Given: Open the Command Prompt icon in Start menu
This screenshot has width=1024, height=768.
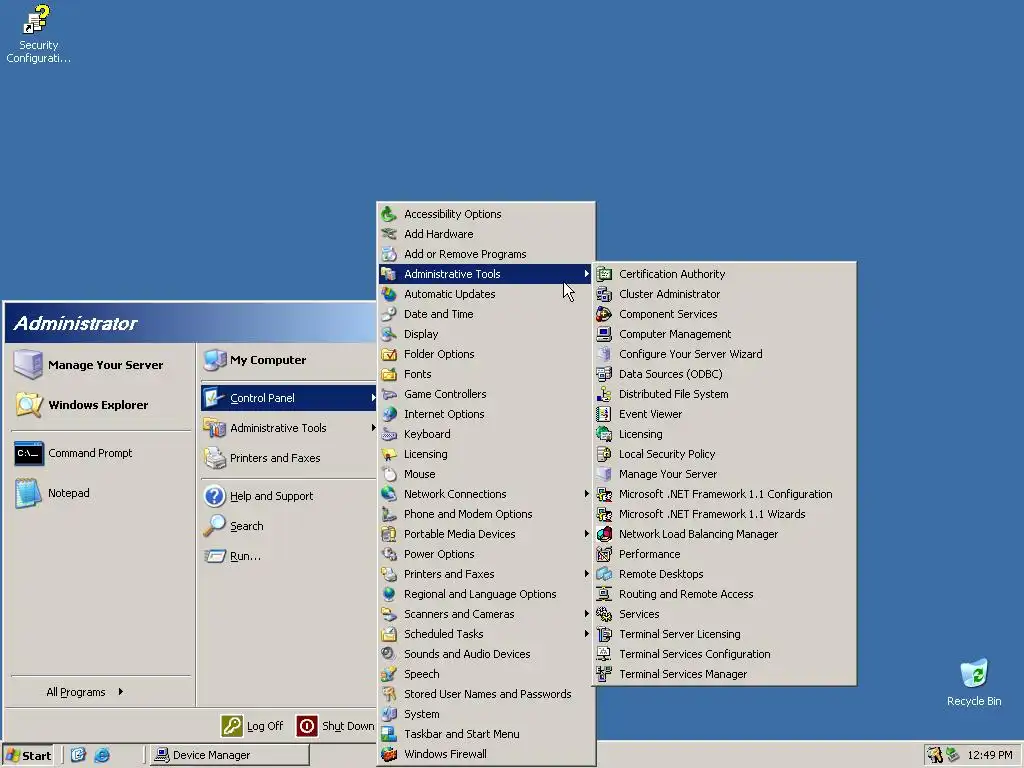Looking at the screenshot, I should click(x=29, y=453).
